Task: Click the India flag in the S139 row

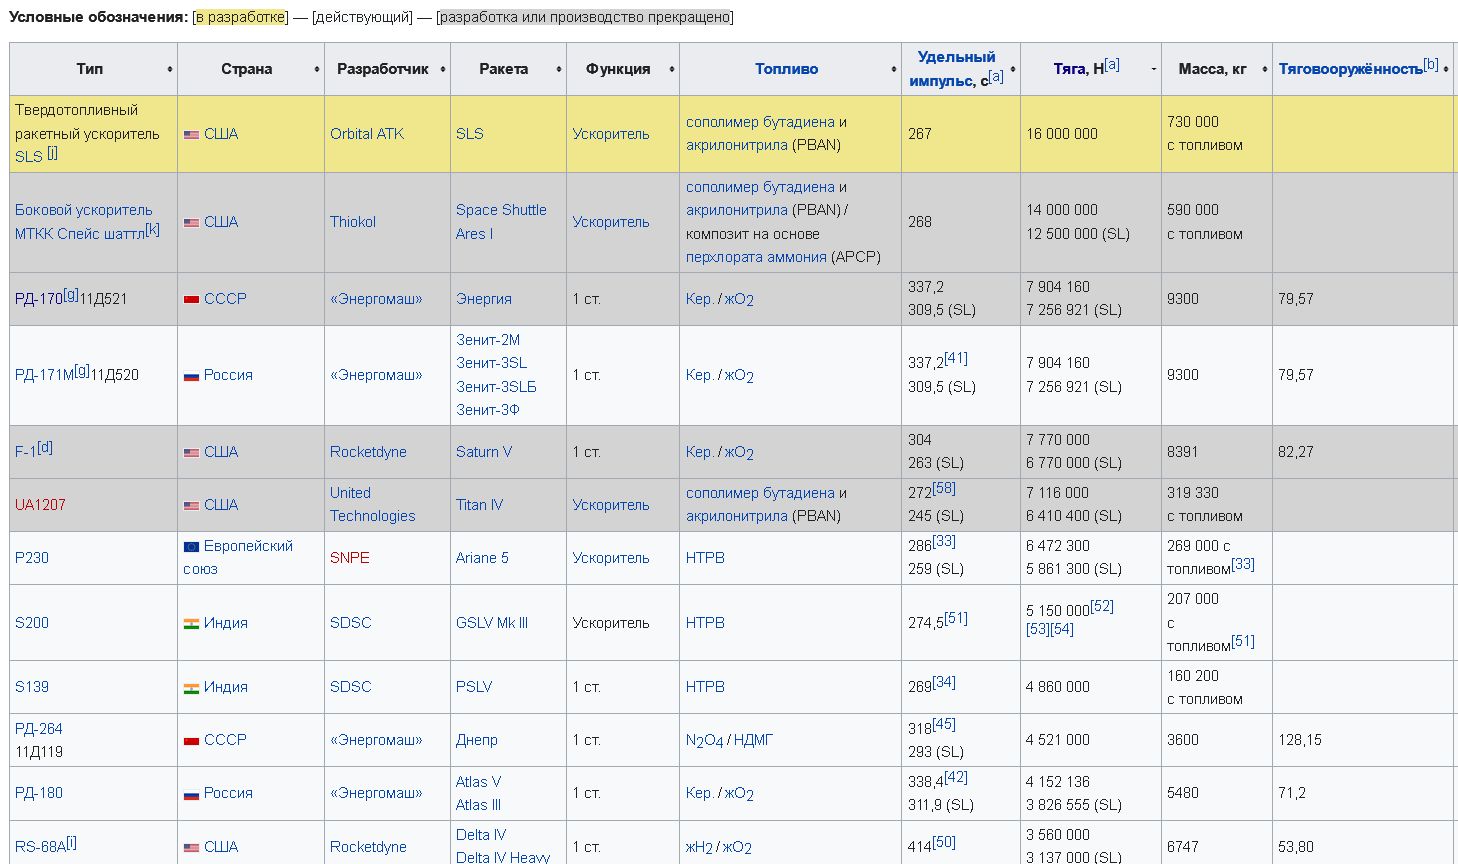Action: 191,688
